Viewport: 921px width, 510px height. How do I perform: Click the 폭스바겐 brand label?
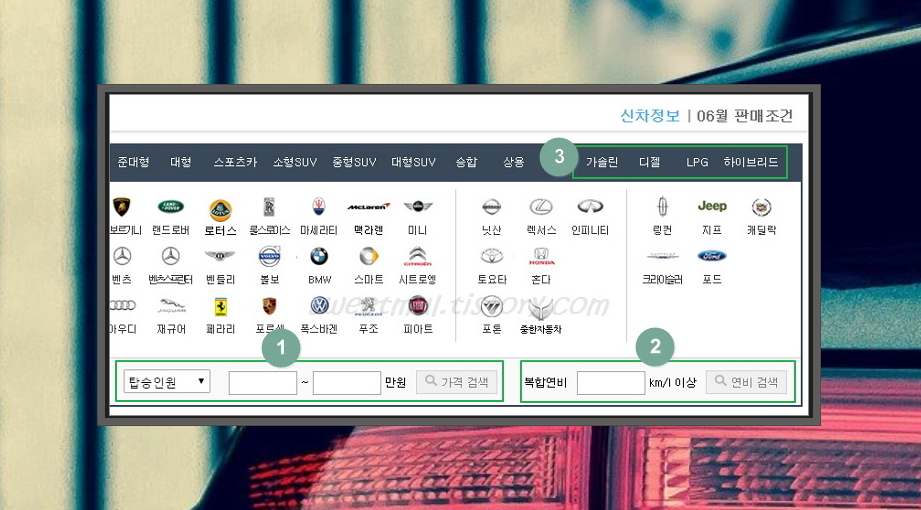coord(319,329)
